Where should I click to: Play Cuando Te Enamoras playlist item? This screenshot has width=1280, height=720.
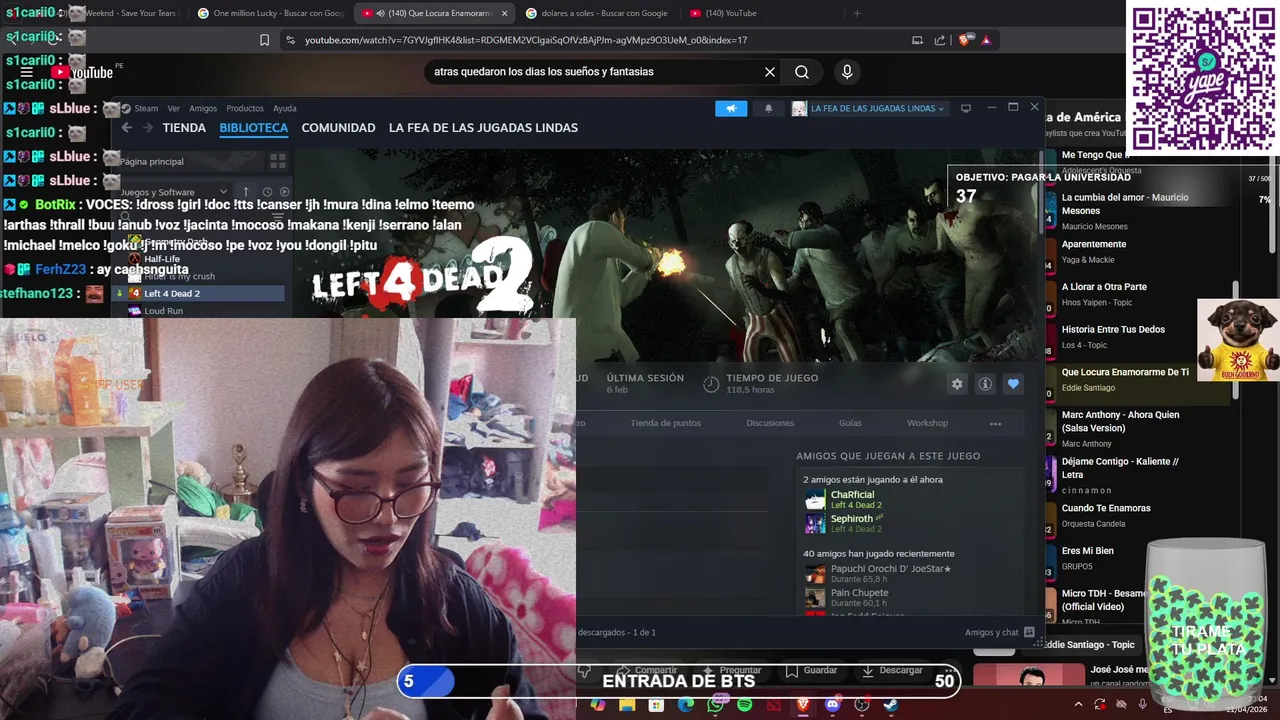click(x=1136, y=515)
